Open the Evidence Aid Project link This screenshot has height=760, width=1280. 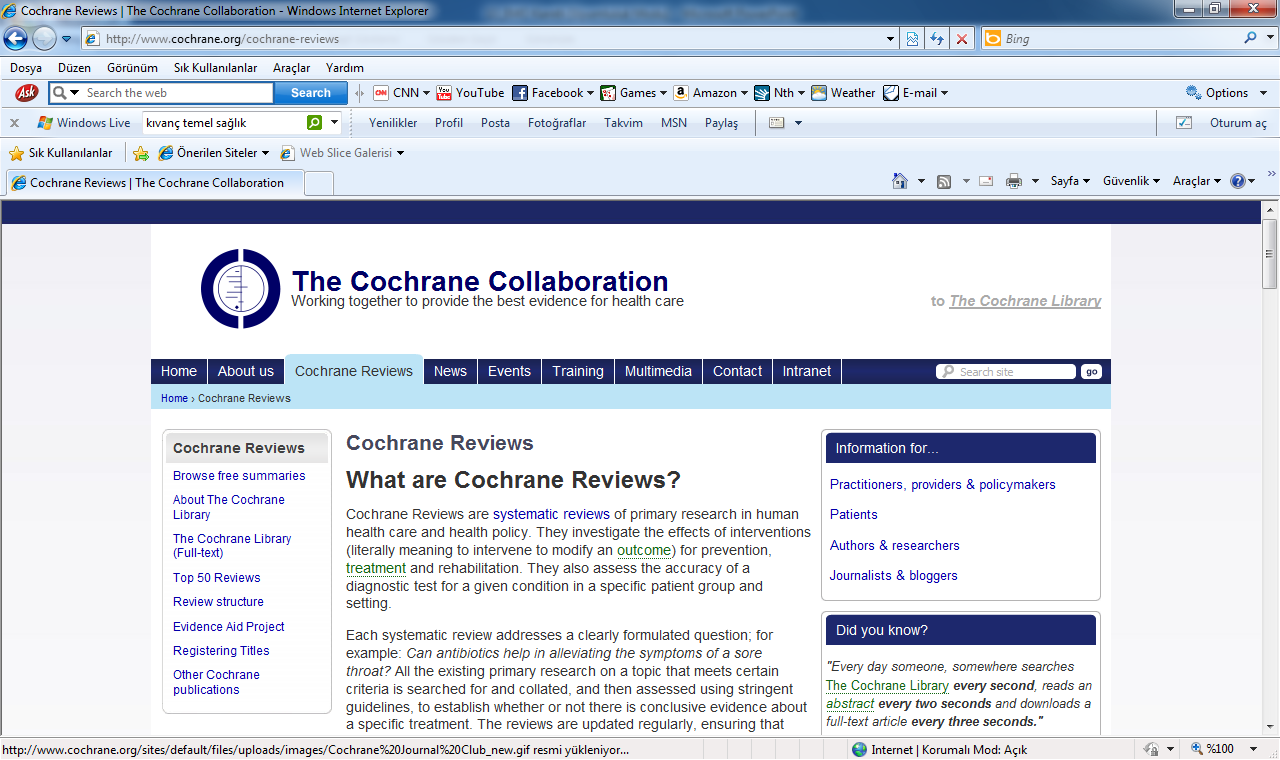click(x=229, y=627)
